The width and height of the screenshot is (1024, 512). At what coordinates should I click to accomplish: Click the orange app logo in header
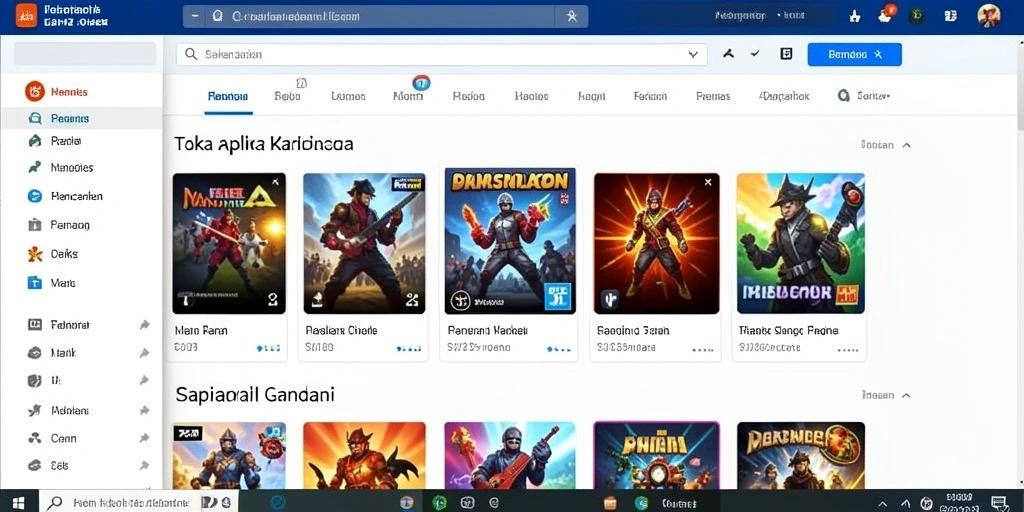[x=27, y=16]
